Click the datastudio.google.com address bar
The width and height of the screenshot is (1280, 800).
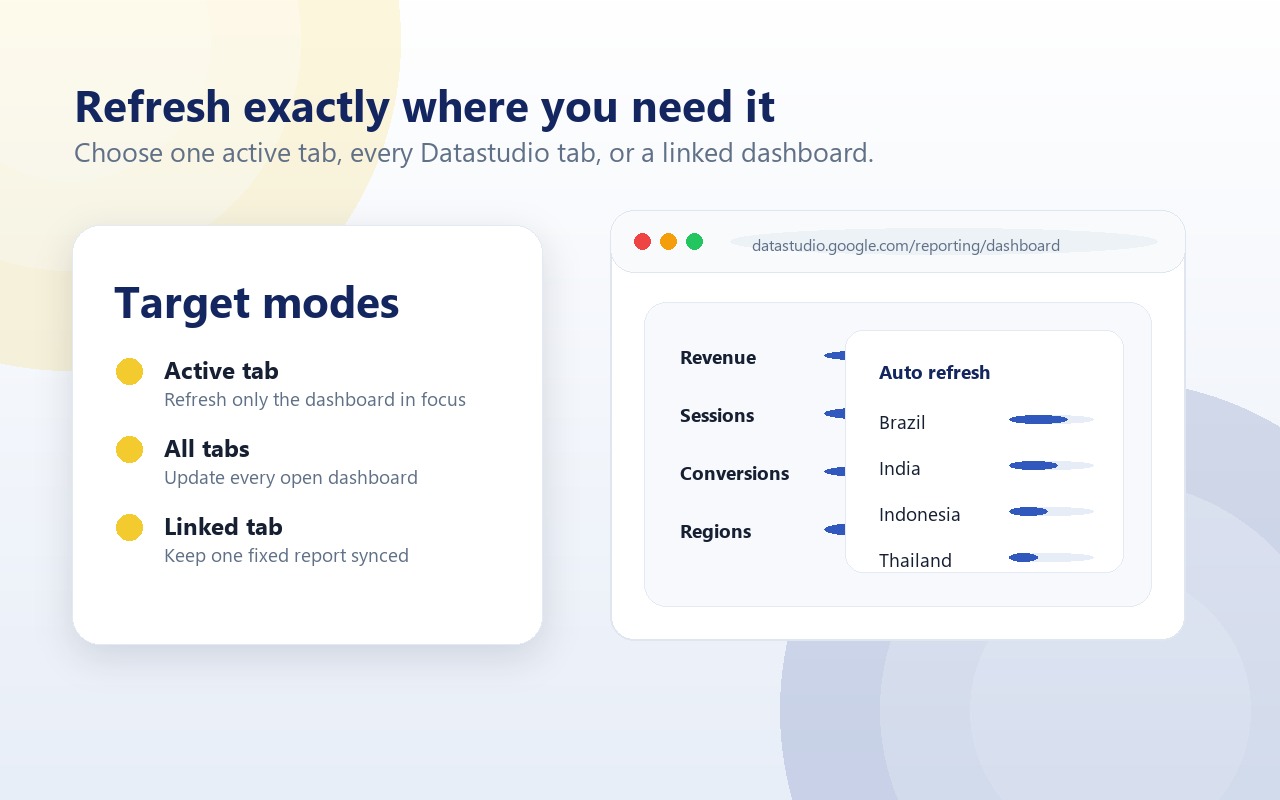point(944,242)
